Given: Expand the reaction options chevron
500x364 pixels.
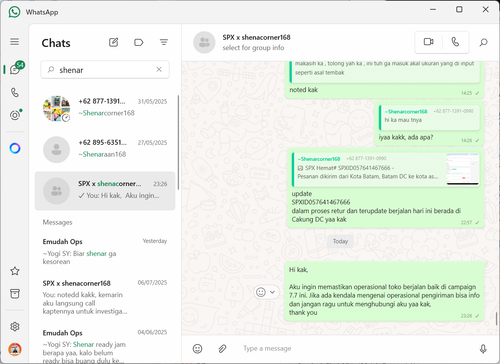Looking at the screenshot, I should click(x=272, y=292).
